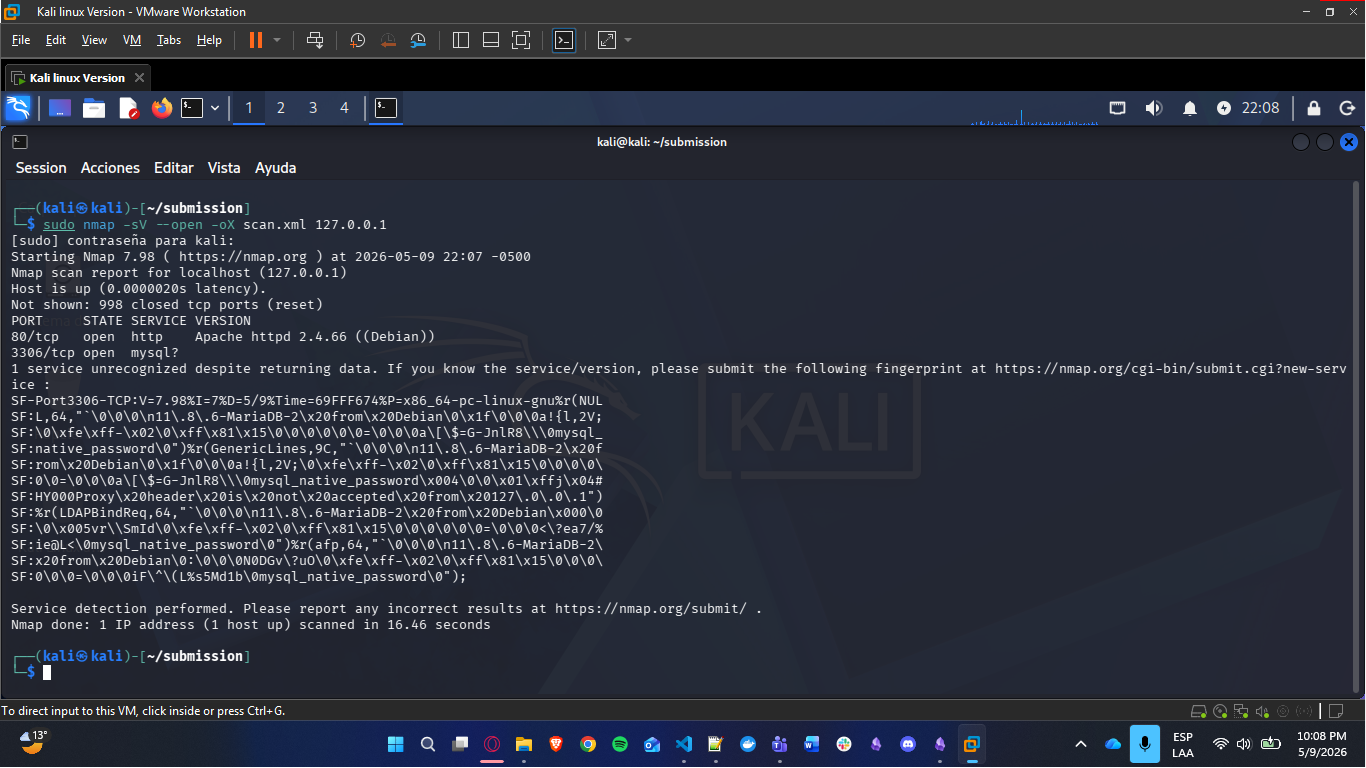Open the Kali file manager launcher
This screenshot has width=1366, height=768.
[x=94, y=108]
